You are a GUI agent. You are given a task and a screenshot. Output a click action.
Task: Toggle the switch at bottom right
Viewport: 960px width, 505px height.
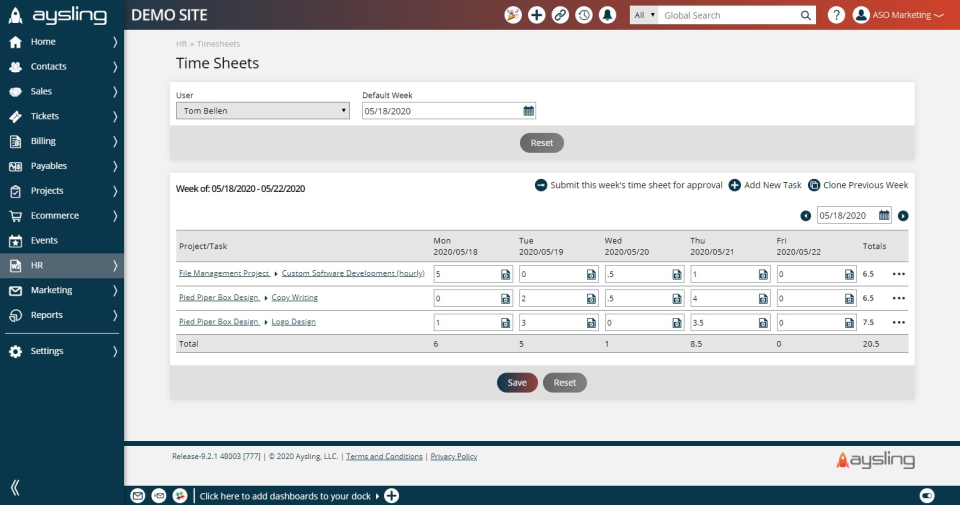pyautogui.click(x=927, y=496)
